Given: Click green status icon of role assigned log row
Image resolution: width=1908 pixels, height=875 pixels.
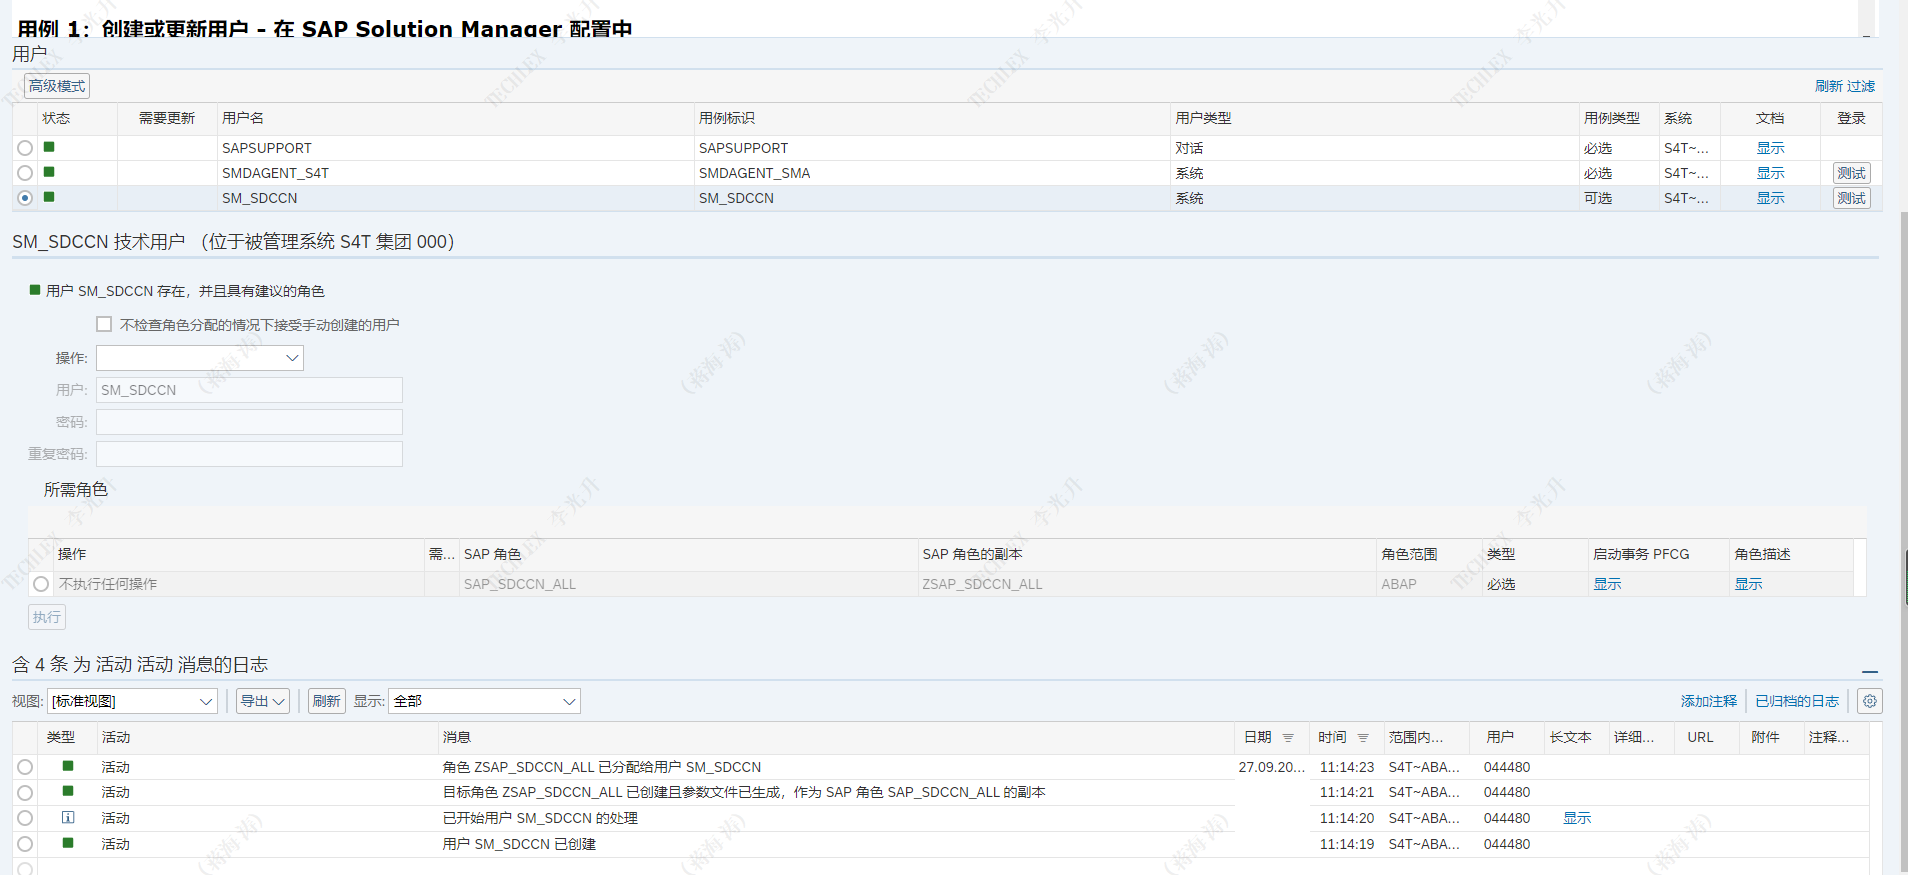Looking at the screenshot, I should 68,766.
